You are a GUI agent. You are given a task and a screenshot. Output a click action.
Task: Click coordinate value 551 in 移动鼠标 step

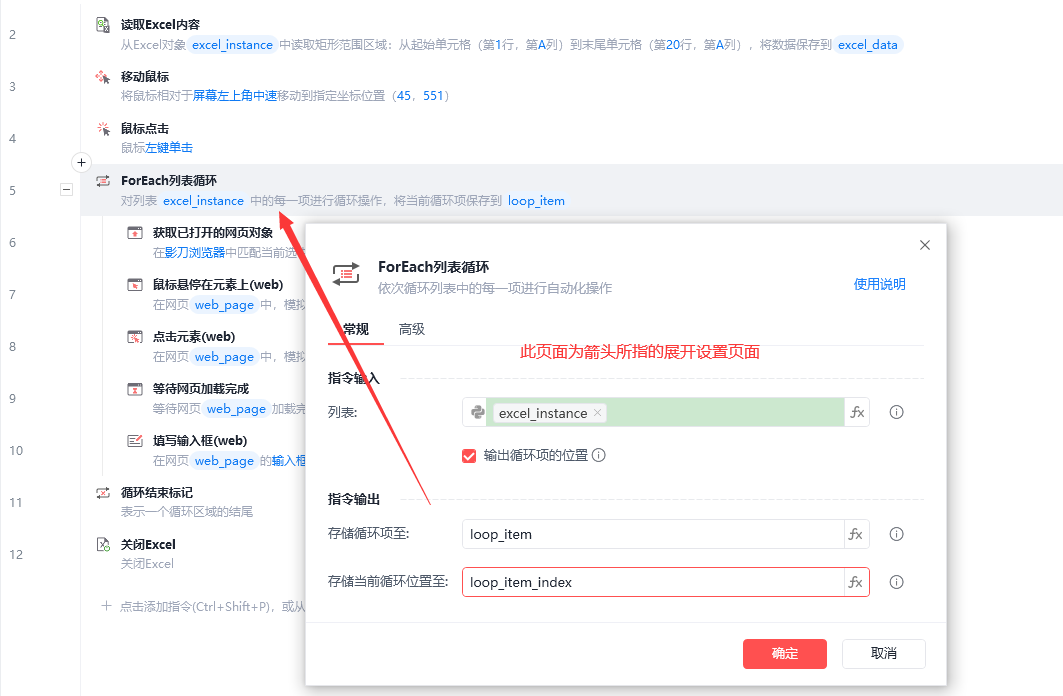click(x=433, y=96)
